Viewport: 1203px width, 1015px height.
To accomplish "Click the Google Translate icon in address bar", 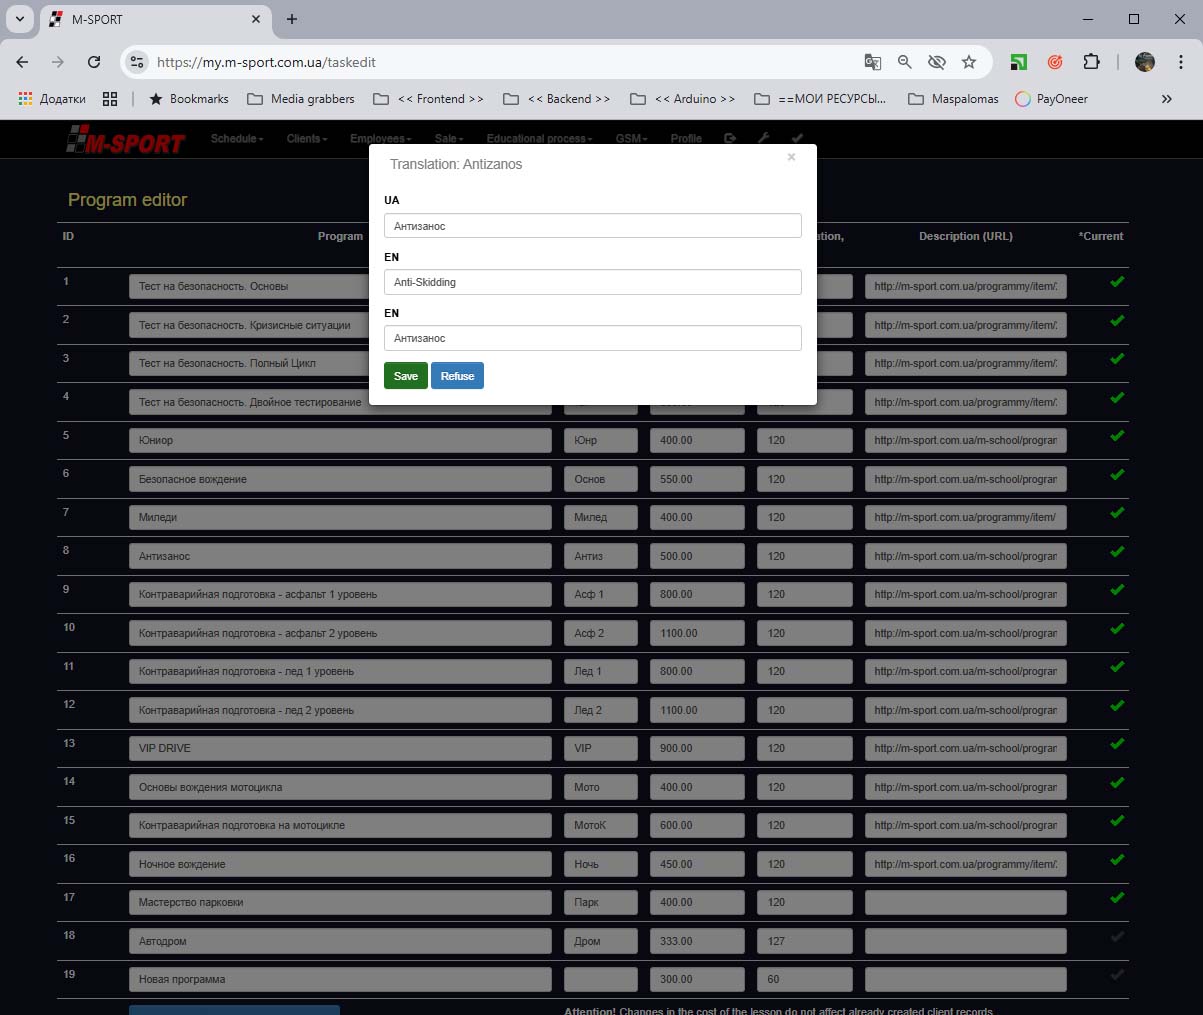I will [873, 62].
